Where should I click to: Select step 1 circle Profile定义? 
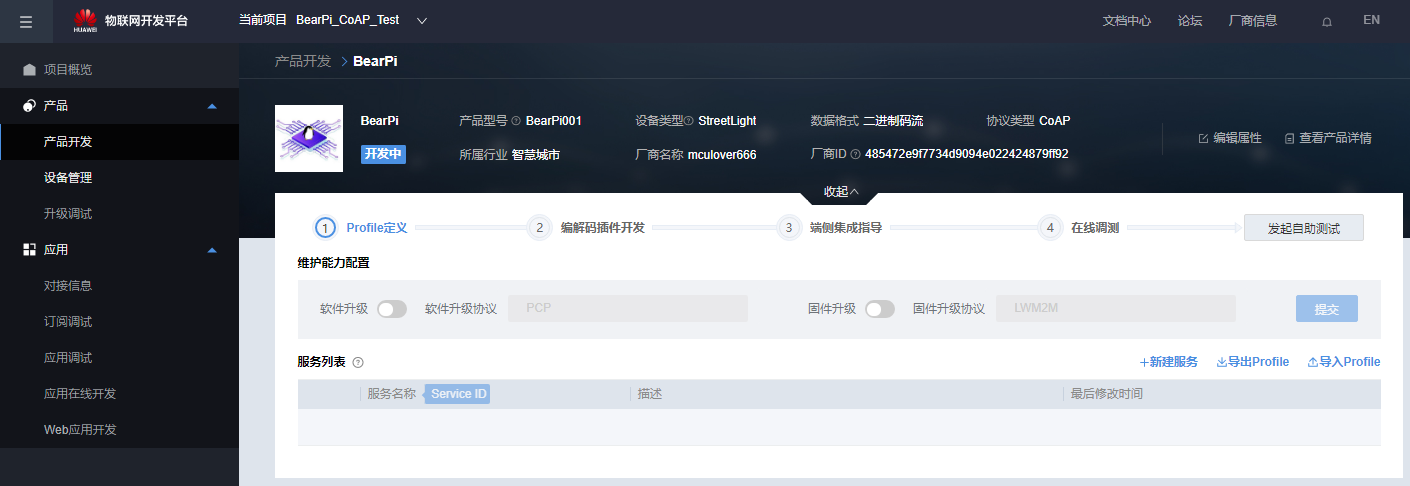point(325,228)
